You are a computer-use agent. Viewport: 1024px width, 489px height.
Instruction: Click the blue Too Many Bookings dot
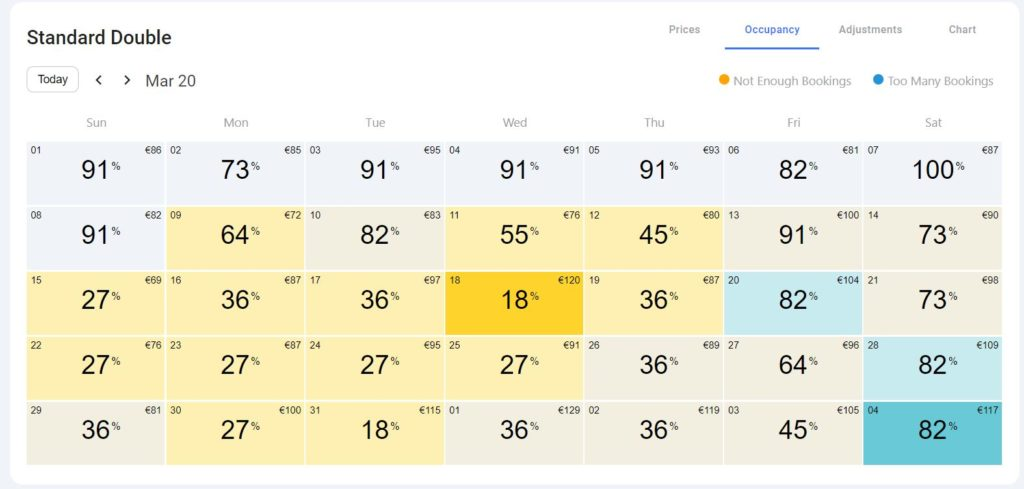pyautogui.click(x=878, y=80)
